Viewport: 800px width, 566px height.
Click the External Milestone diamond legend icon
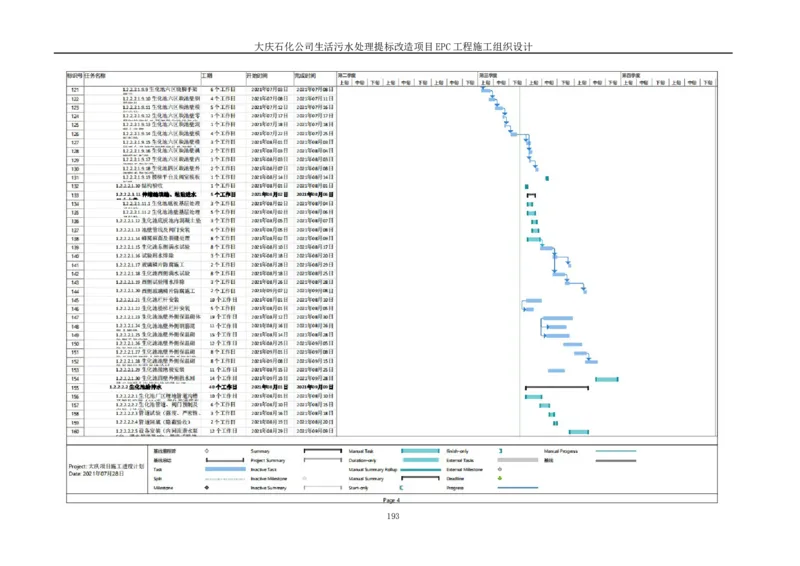[499, 469]
